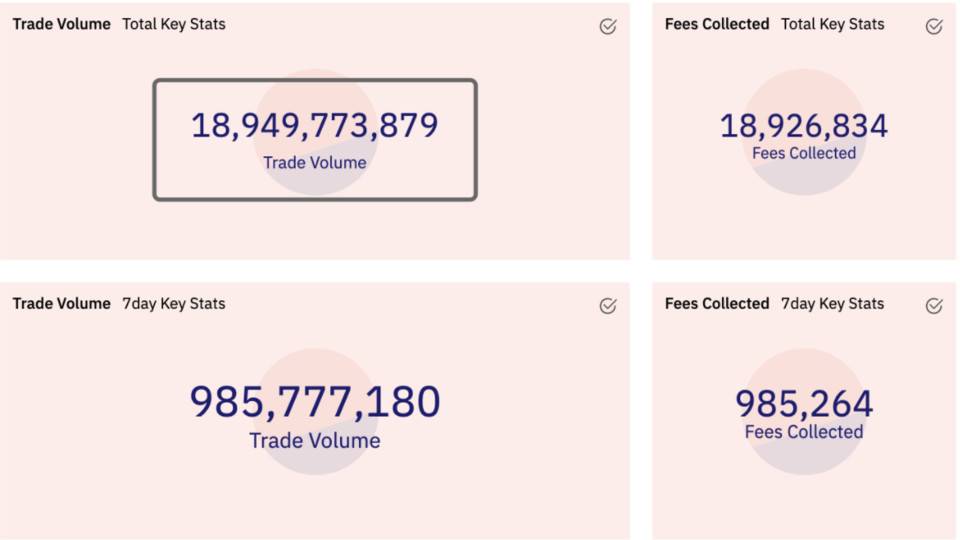Select the 18,949,773,879 total trade volume number
The height and width of the screenshot is (540, 960).
point(315,126)
